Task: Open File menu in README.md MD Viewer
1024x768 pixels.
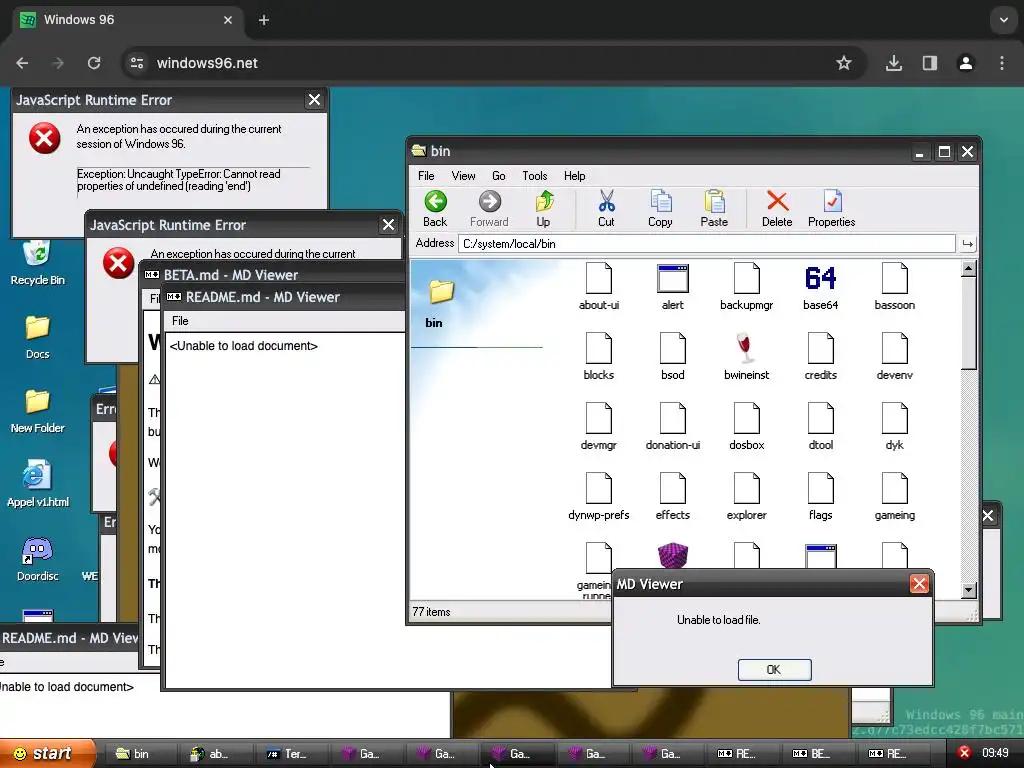Action: (x=180, y=321)
